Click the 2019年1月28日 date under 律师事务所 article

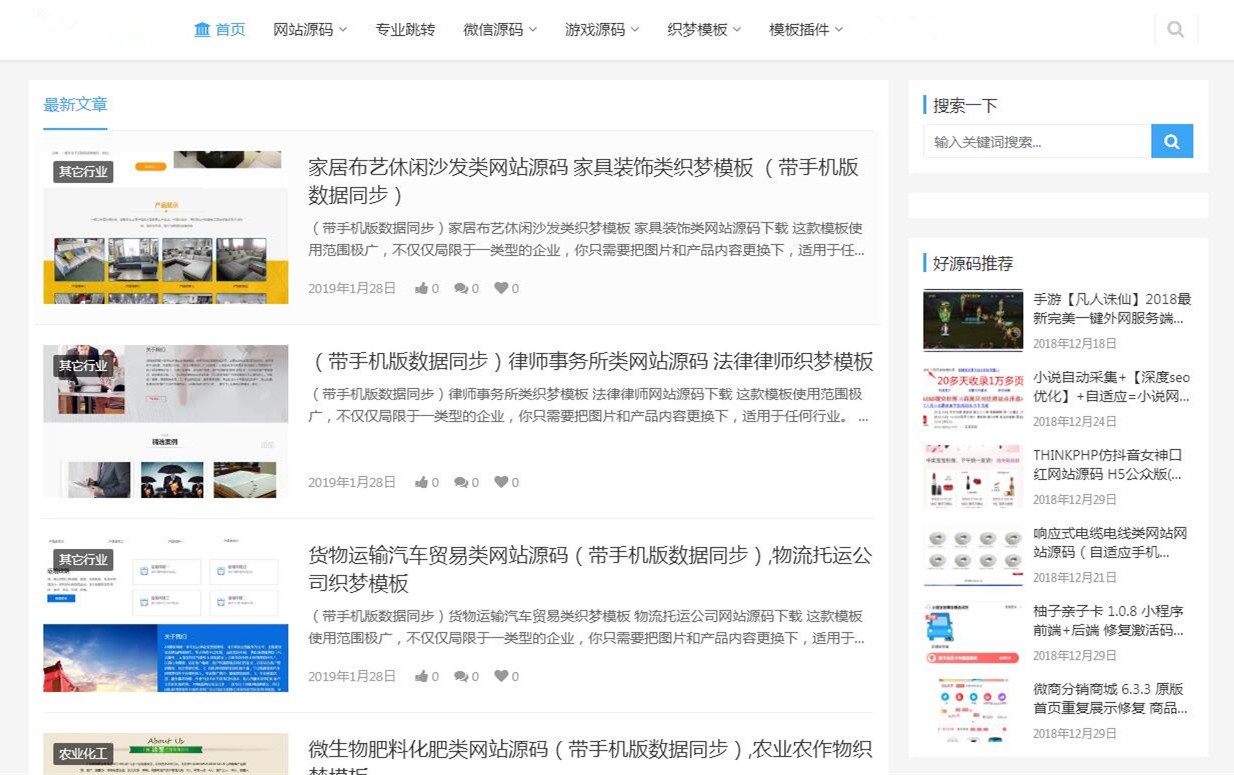click(x=352, y=482)
